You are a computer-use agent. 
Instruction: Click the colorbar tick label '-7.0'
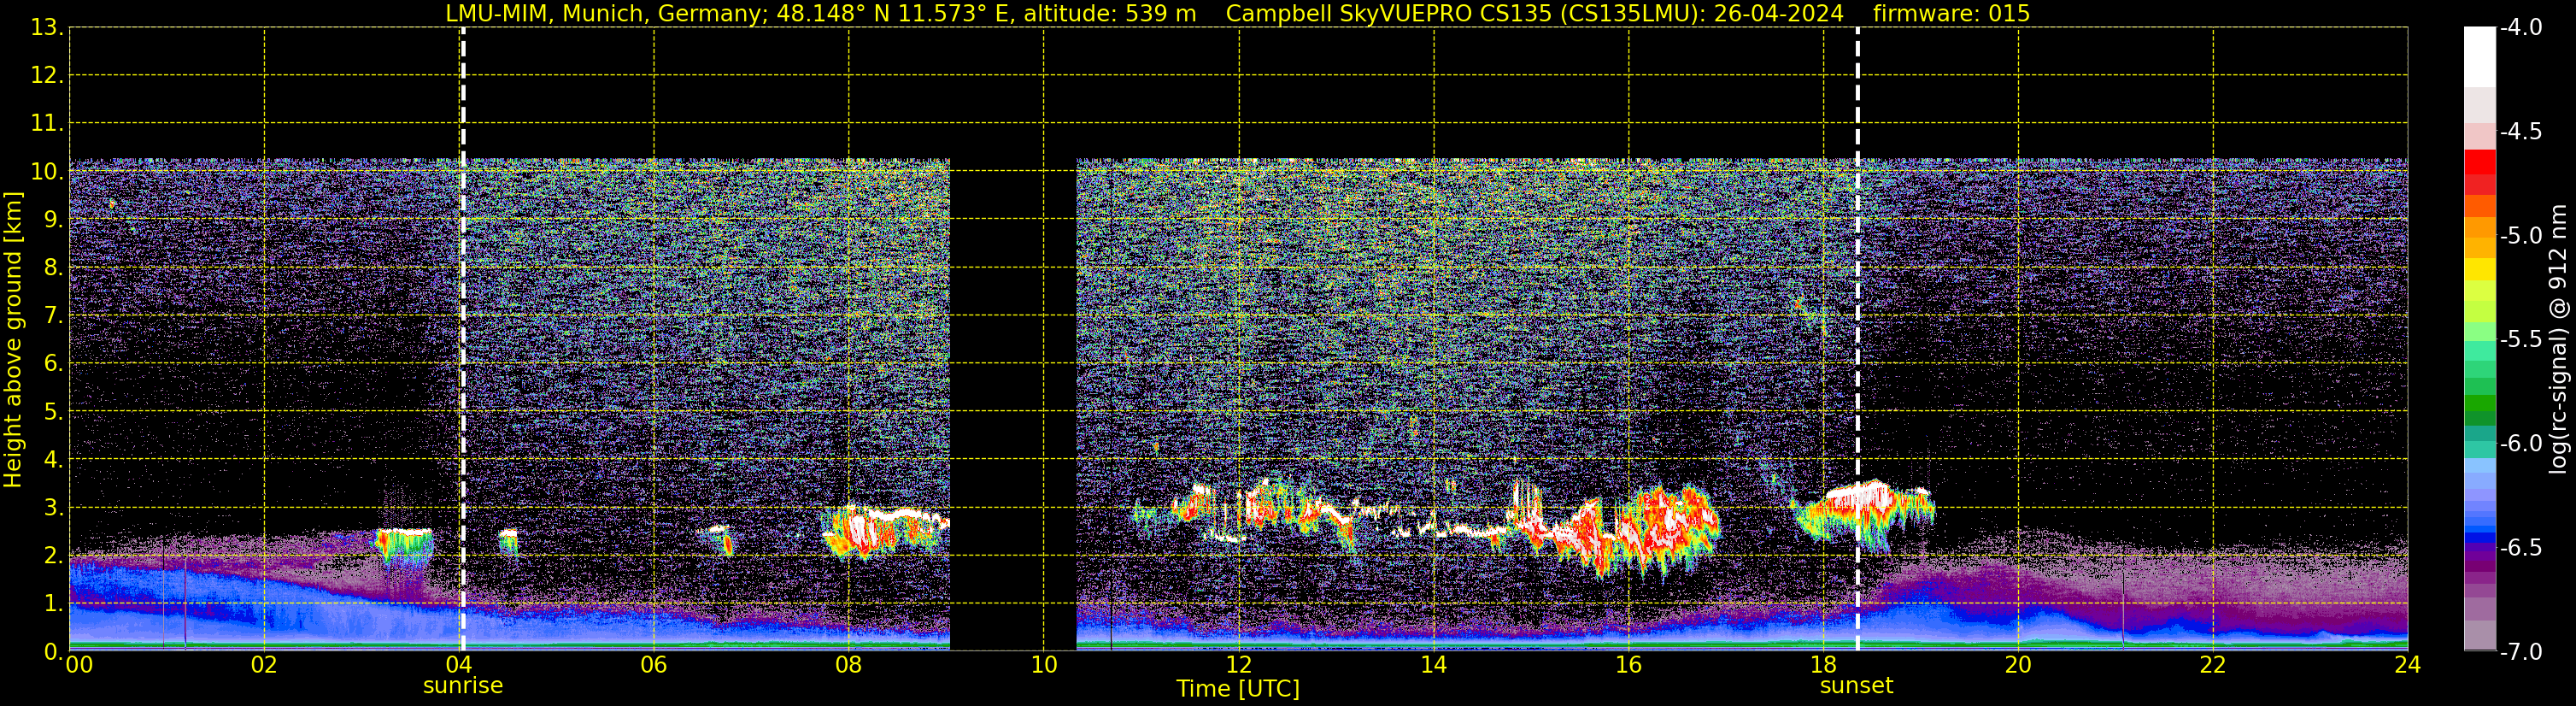point(2521,651)
